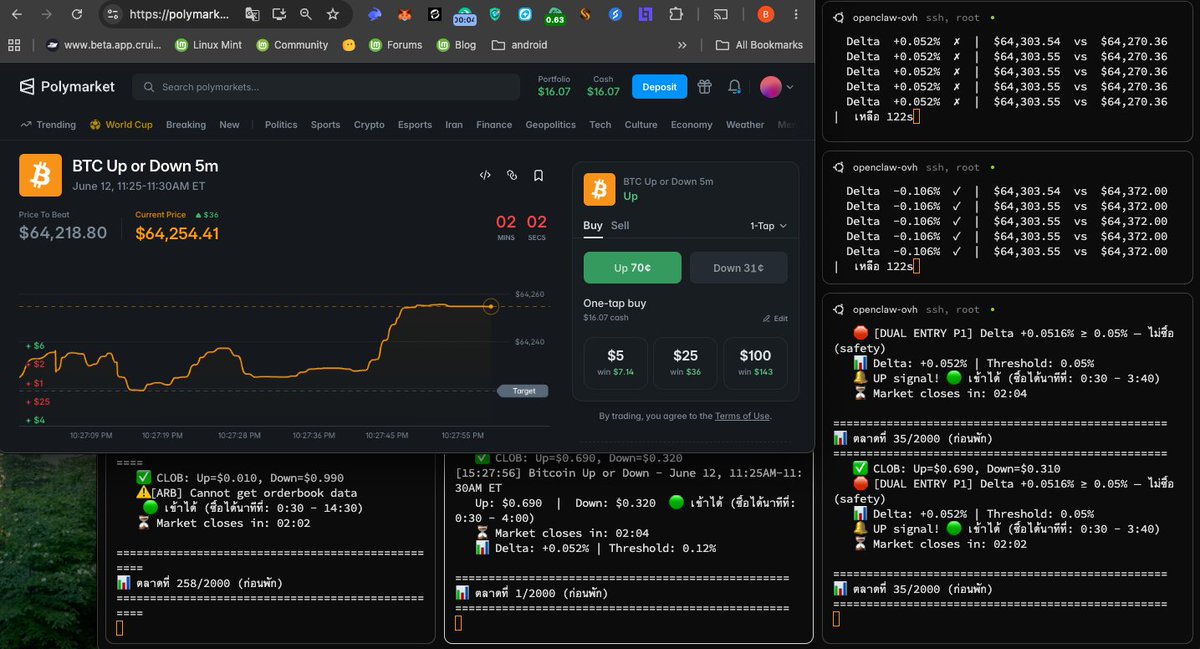
Task: Click the Bitcoin logo beside market title
Action: tap(40, 175)
